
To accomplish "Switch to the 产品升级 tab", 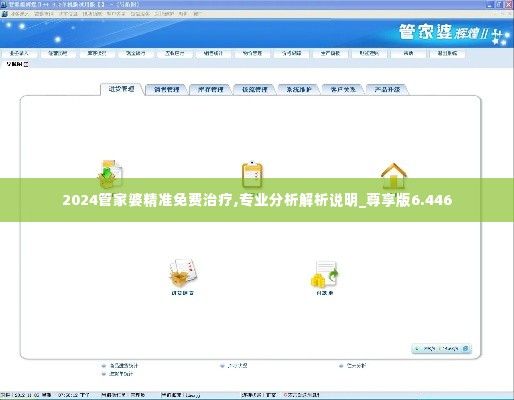I will 387,89.
